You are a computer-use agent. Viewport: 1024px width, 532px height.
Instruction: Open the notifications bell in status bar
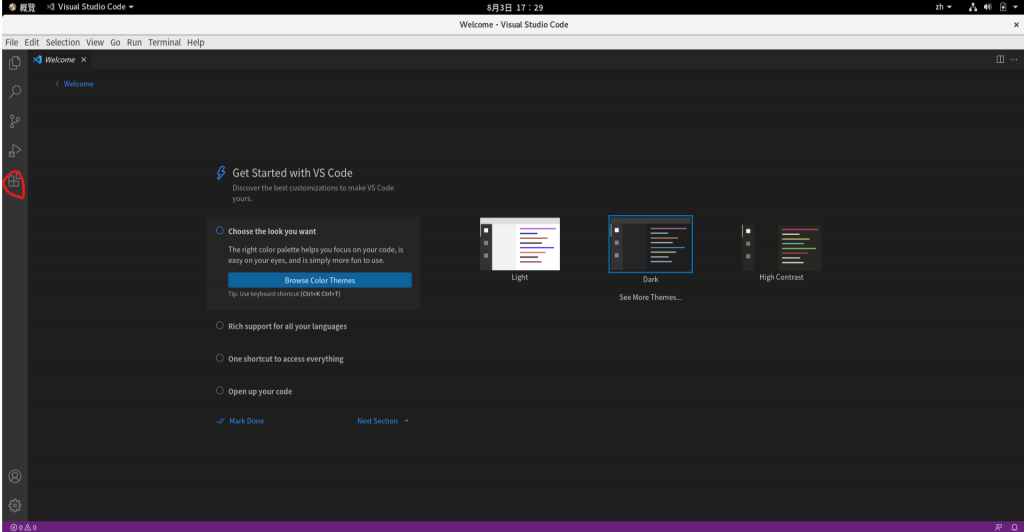click(1014, 527)
